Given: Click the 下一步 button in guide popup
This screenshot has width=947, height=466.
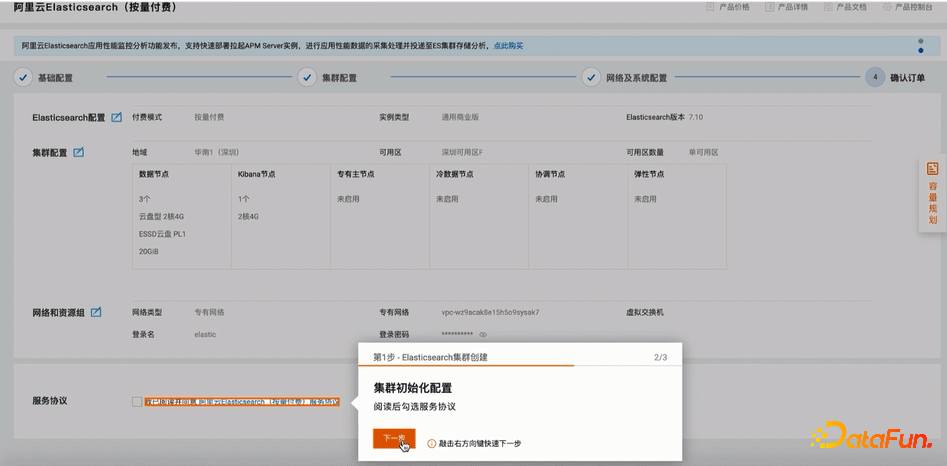Looking at the screenshot, I should [394, 439].
